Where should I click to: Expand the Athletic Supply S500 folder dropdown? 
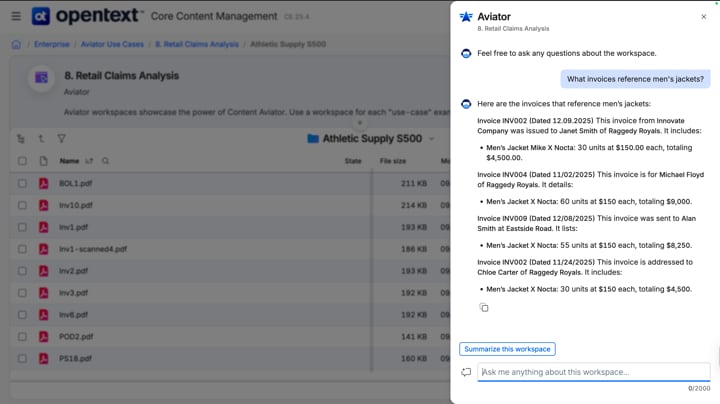click(x=432, y=139)
